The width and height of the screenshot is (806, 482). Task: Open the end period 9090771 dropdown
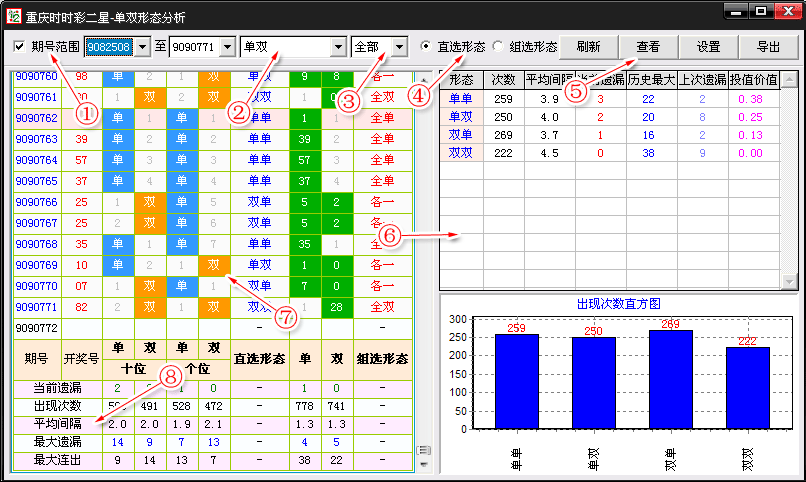[x=226, y=47]
